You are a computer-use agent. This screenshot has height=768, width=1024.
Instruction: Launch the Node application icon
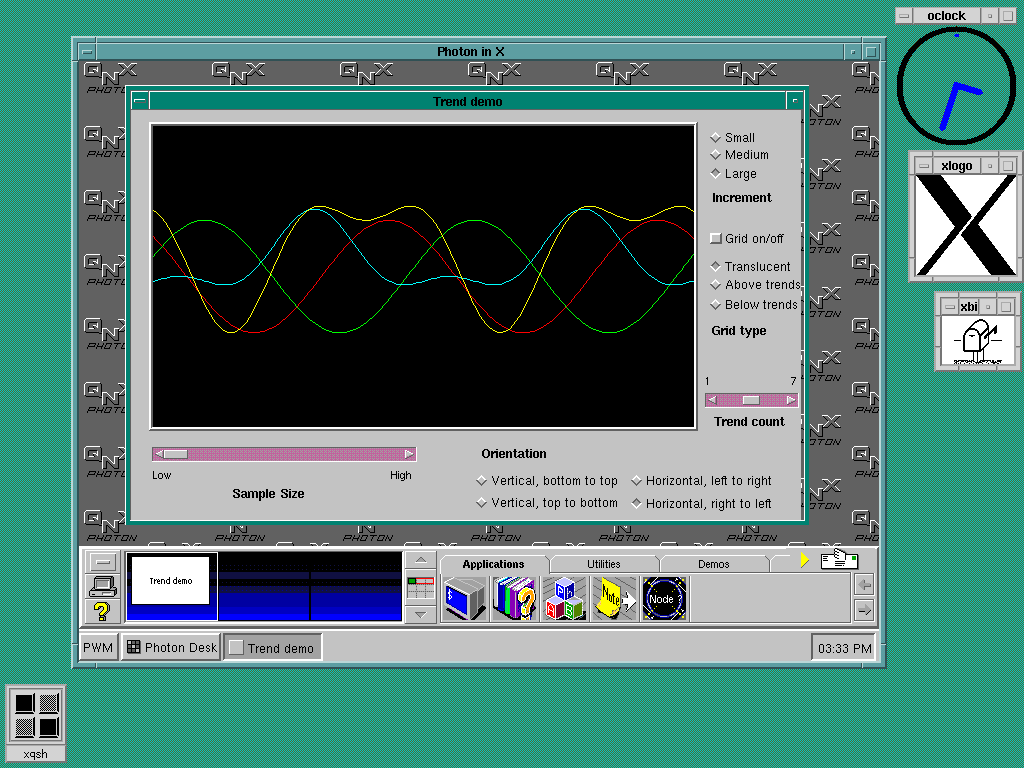pos(664,599)
